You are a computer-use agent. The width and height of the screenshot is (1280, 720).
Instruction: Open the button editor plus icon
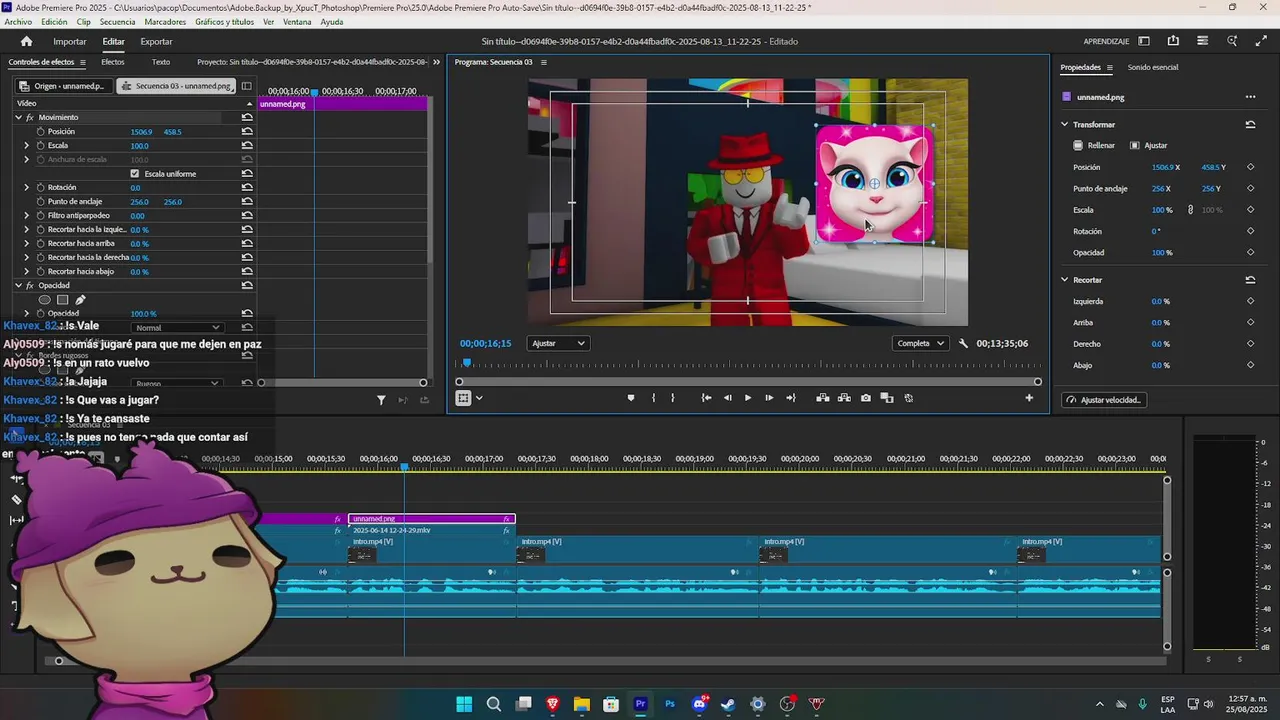(1029, 398)
